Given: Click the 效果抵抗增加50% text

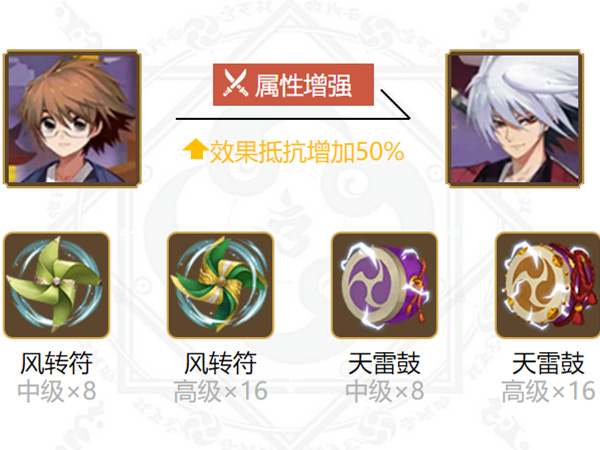Looking at the screenshot, I should coord(307,152).
